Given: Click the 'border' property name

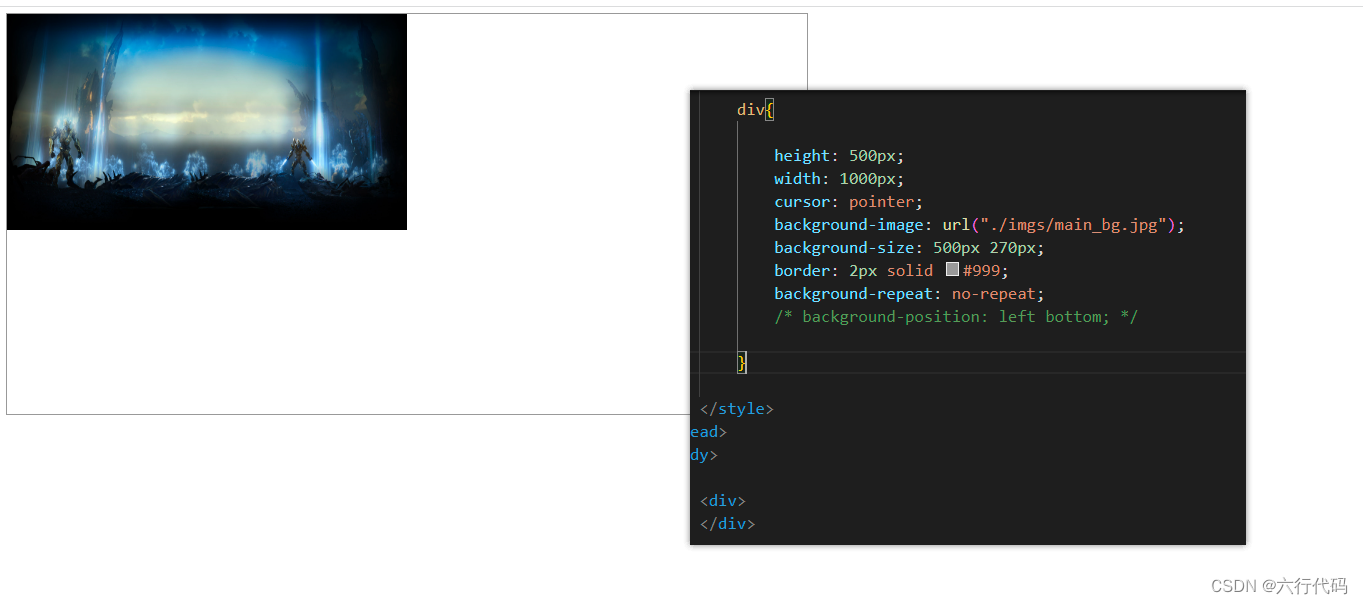Looking at the screenshot, I should [x=802, y=270].
